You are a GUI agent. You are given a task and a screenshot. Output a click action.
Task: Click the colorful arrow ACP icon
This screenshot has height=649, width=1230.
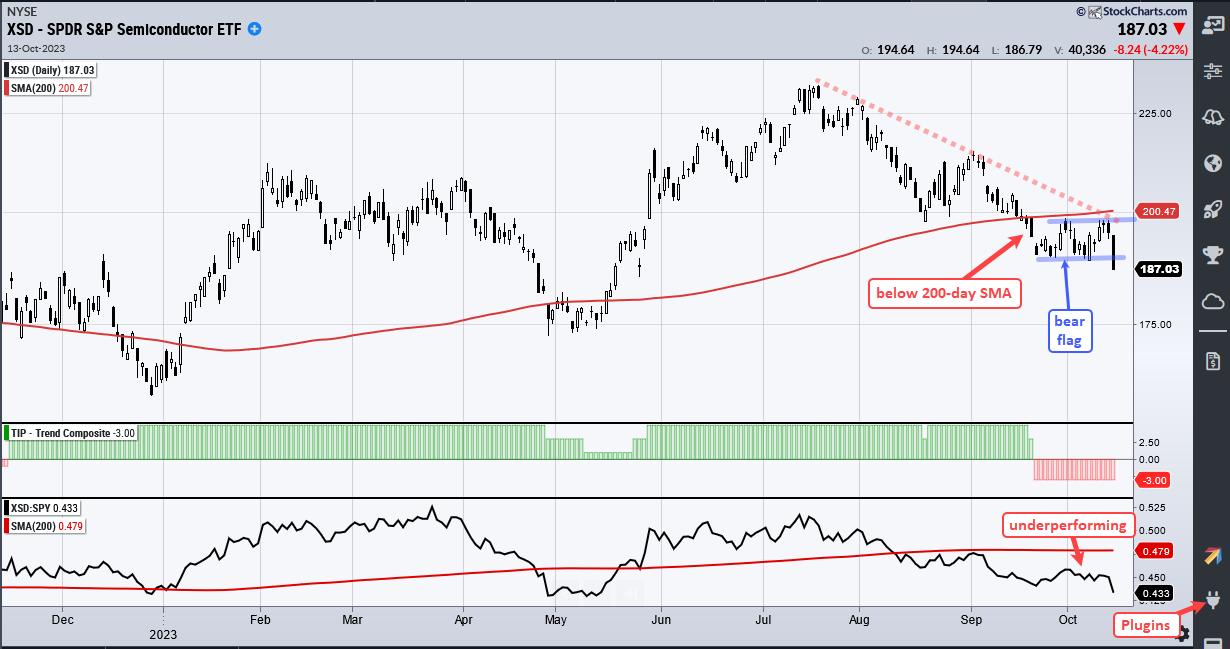coord(1212,555)
